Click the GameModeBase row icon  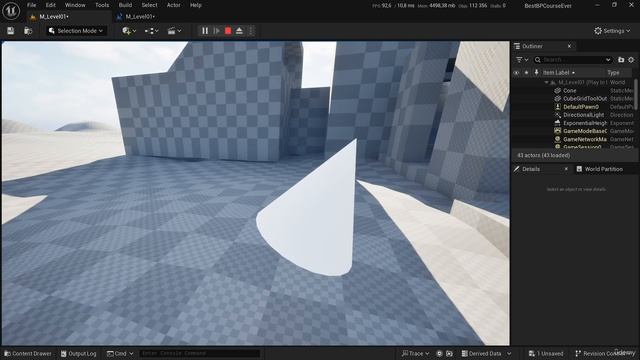558,131
